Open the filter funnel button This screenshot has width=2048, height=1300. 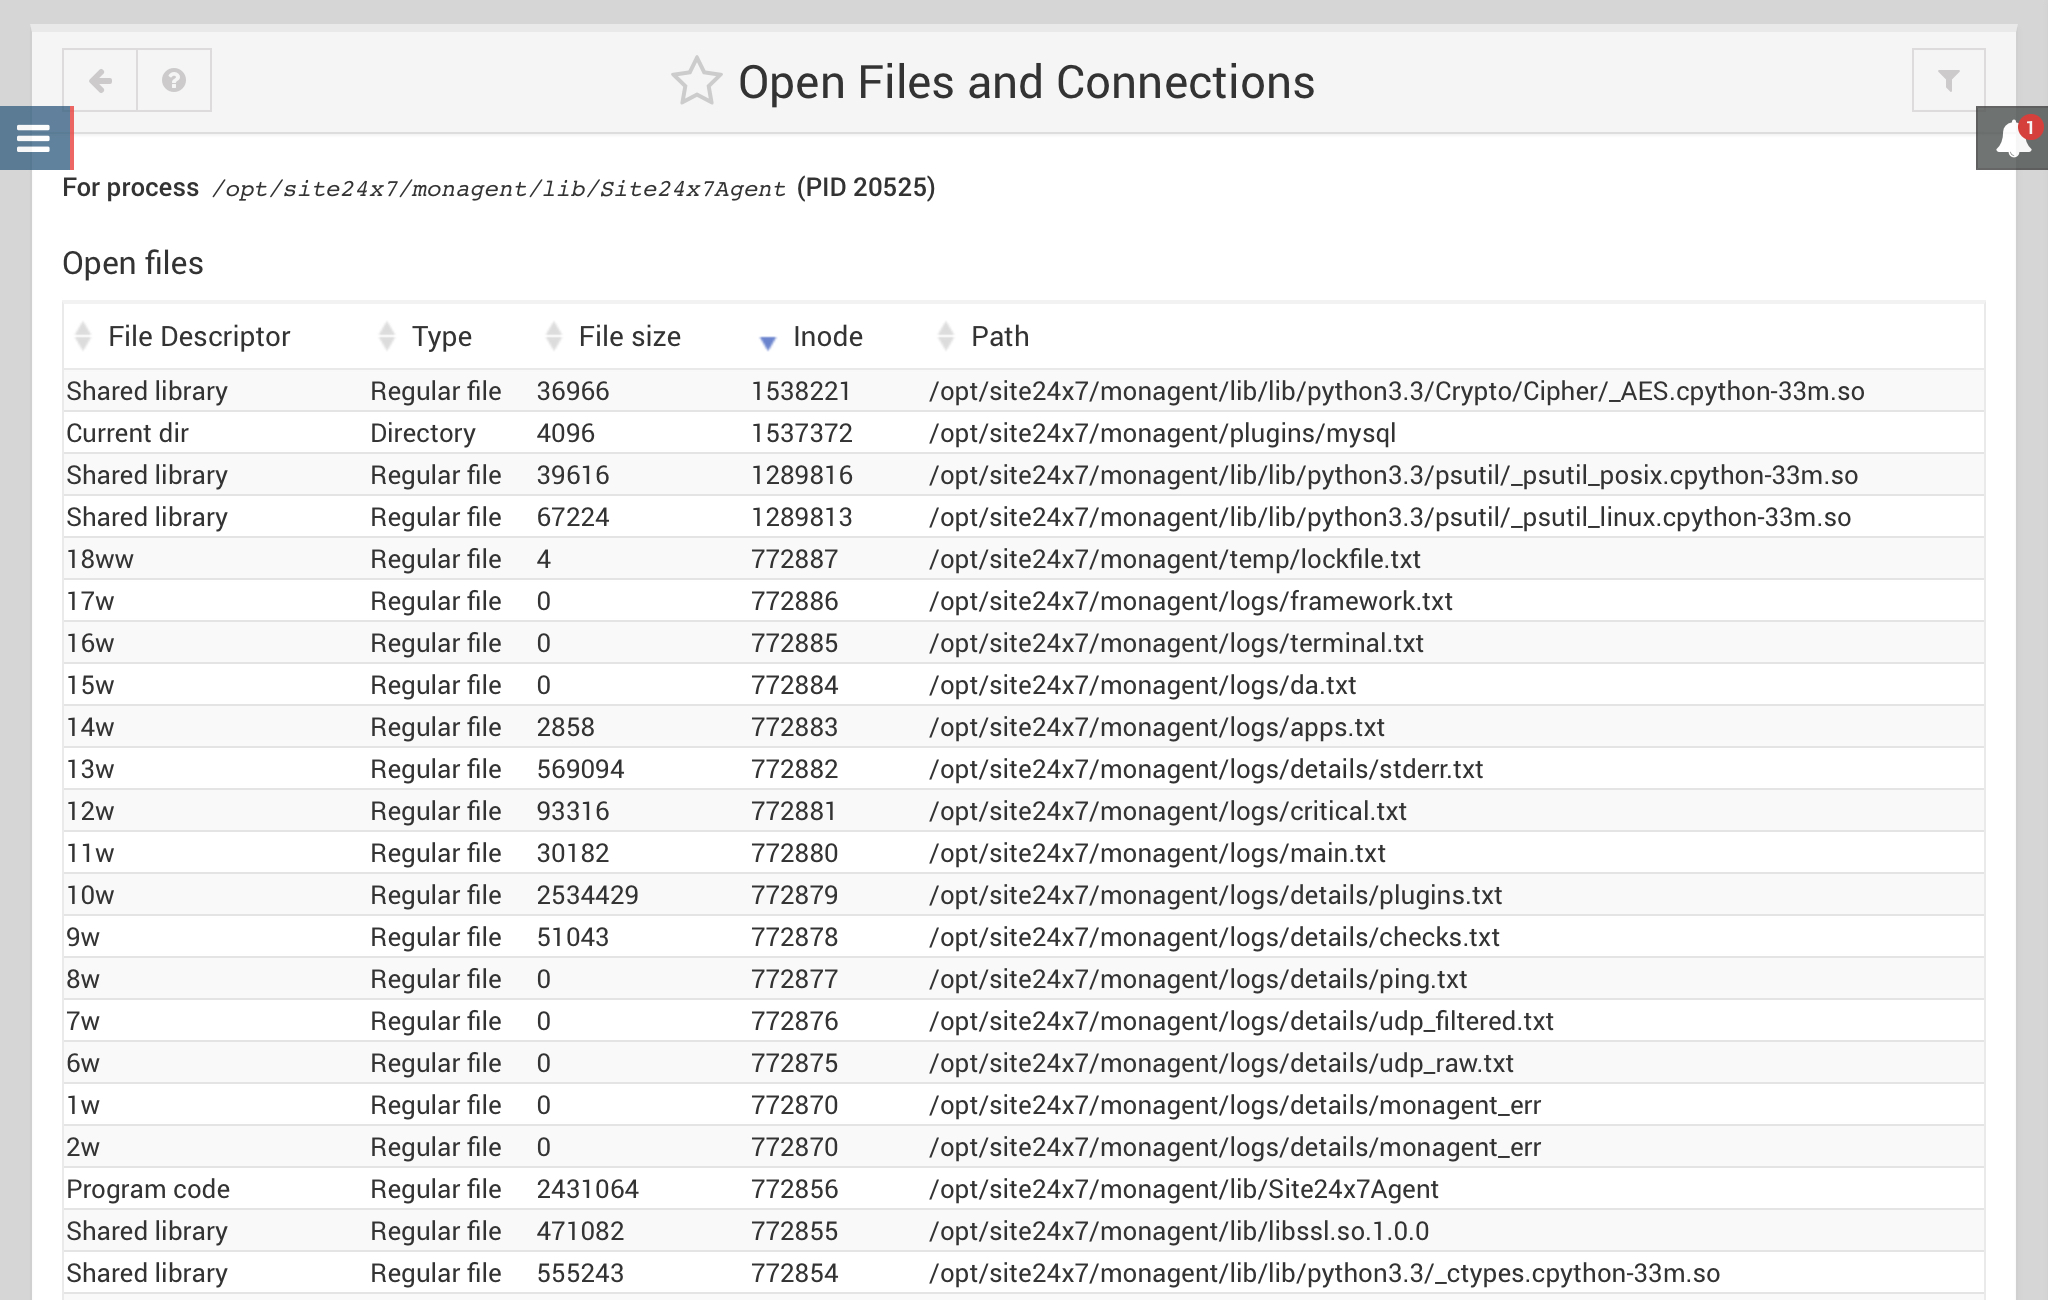[x=1948, y=80]
